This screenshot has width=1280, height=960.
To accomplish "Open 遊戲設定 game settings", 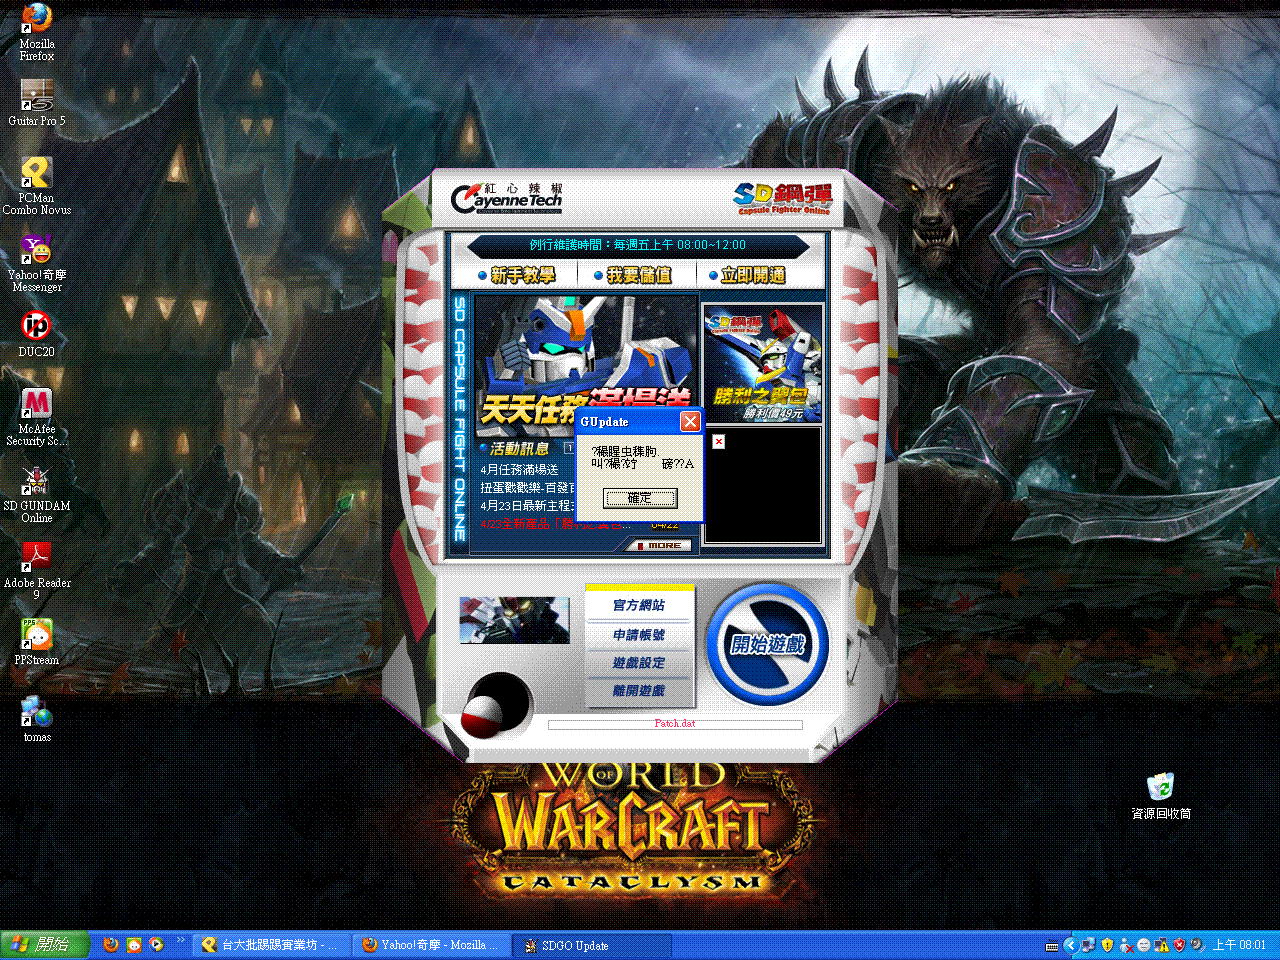I will click(x=639, y=663).
